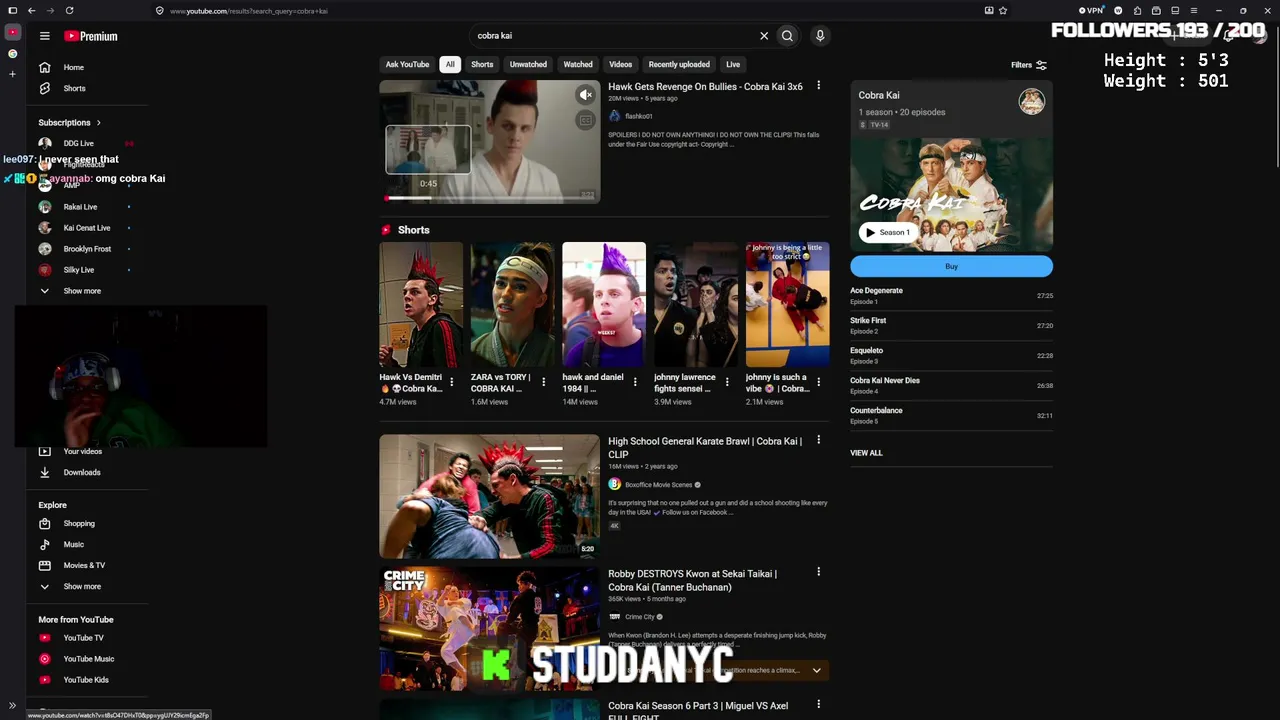Toggle mute on the preview video

586,95
